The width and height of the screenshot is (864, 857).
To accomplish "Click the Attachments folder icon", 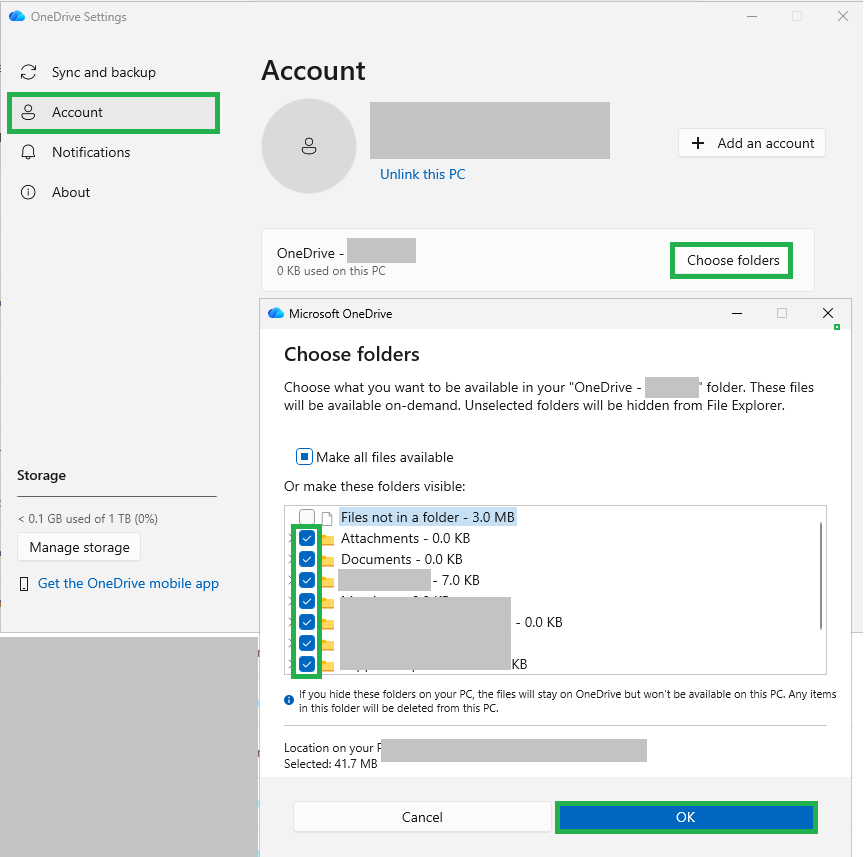I will 328,539.
